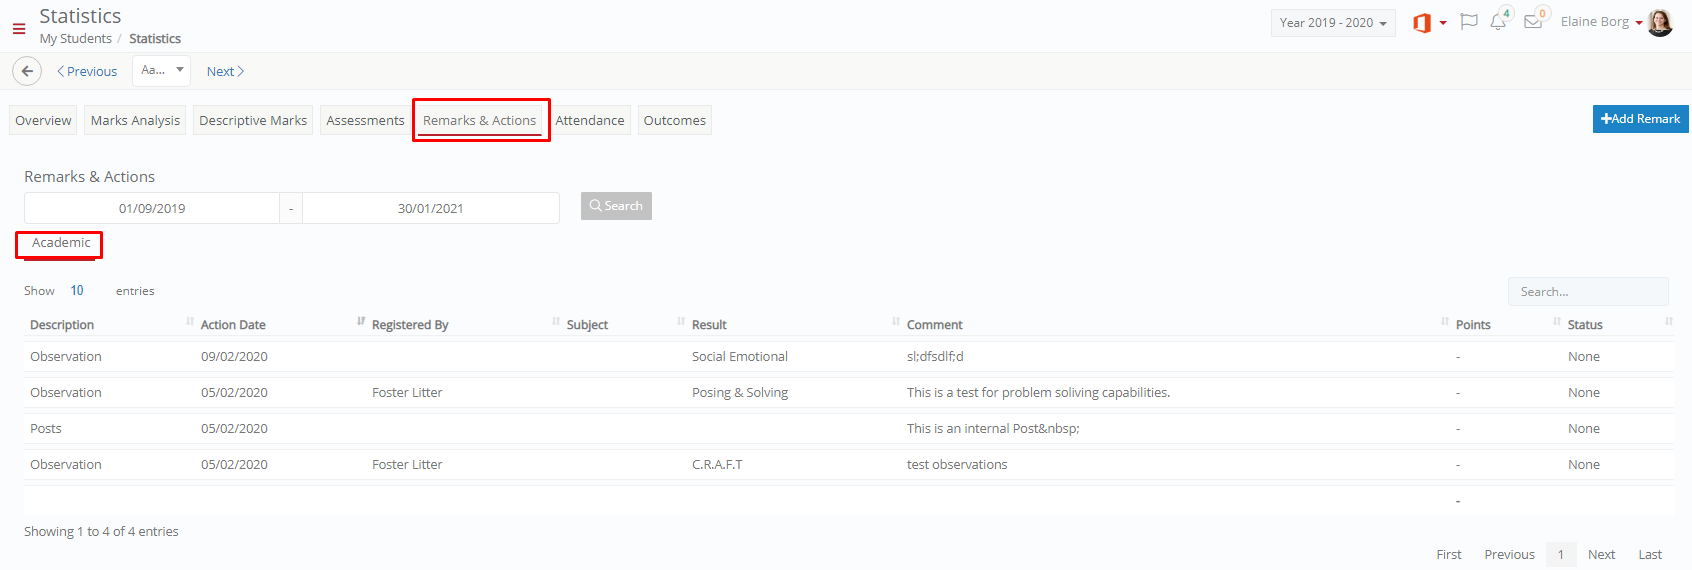Open the Descriptive Marks tab
The image size is (1692, 570).
pyautogui.click(x=253, y=120)
